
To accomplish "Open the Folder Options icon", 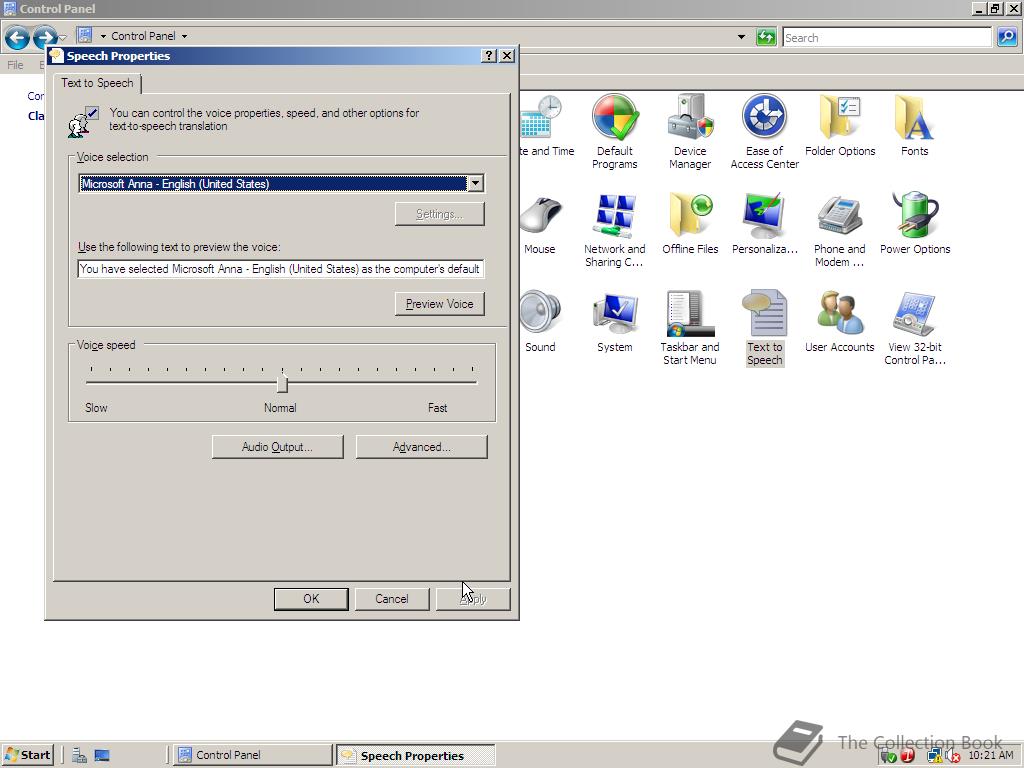I will tap(840, 125).
